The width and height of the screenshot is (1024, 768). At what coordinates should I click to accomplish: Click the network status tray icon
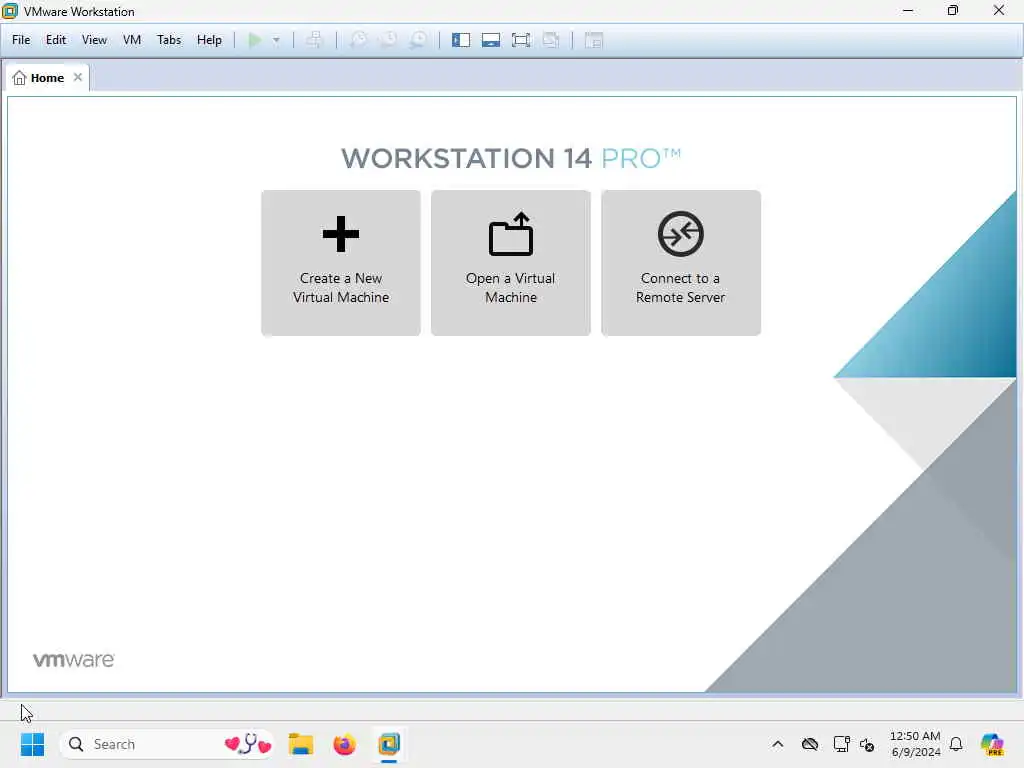coord(842,744)
